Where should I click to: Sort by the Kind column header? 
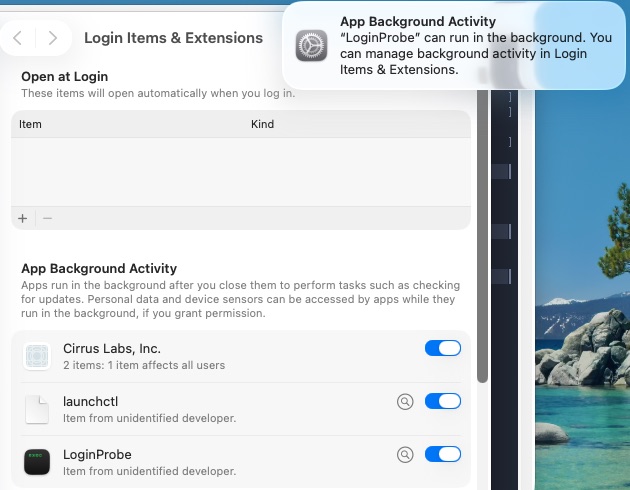click(262, 125)
